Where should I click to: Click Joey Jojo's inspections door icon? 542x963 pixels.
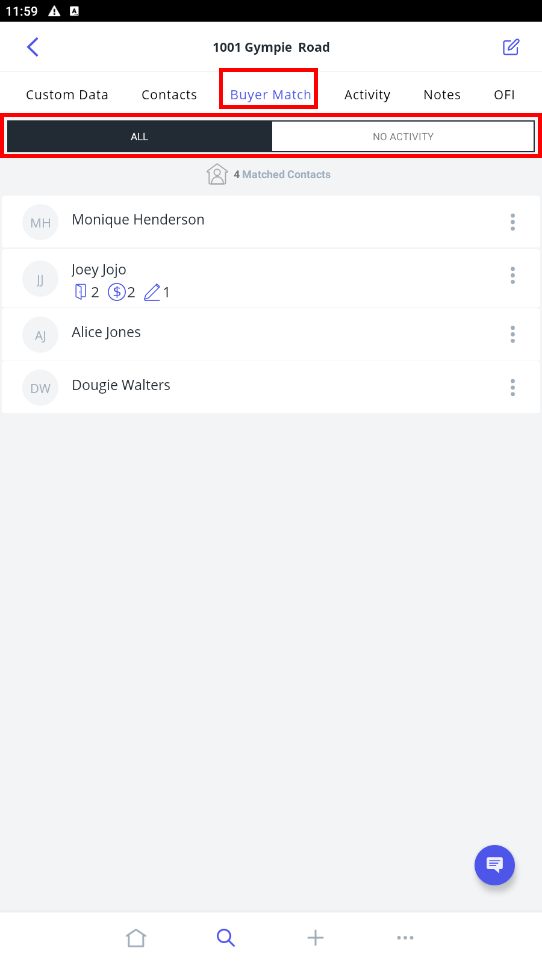click(x=80, y=292)
